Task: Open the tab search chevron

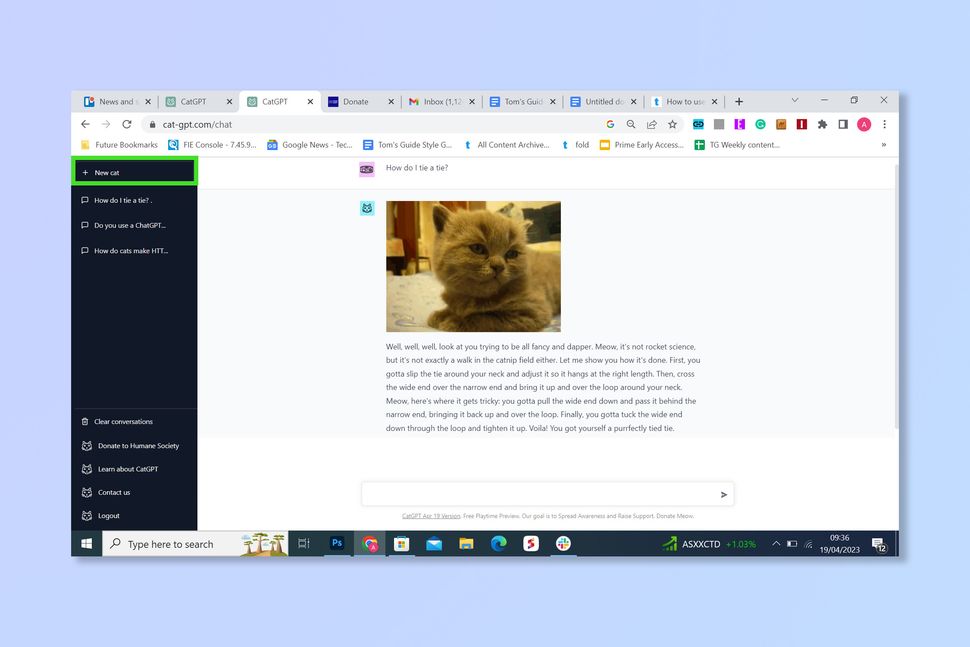Action: pos(795,101)
